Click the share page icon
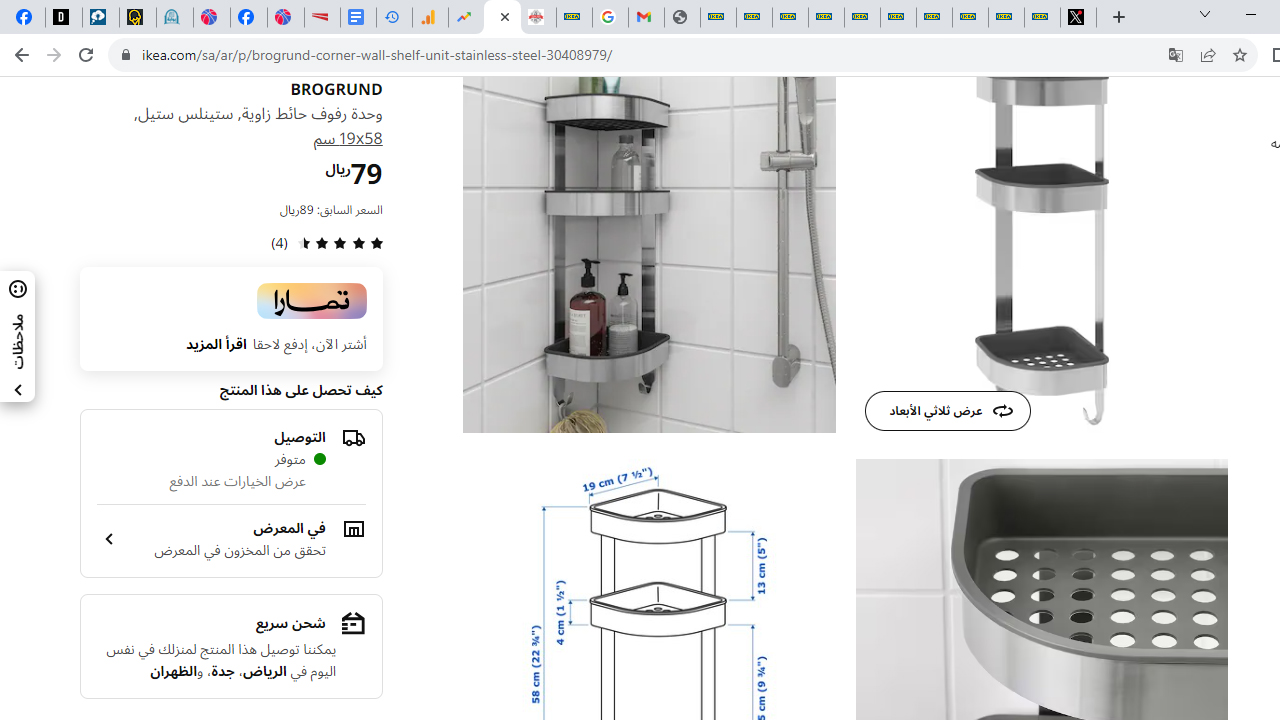 (x=1208, y=55)
